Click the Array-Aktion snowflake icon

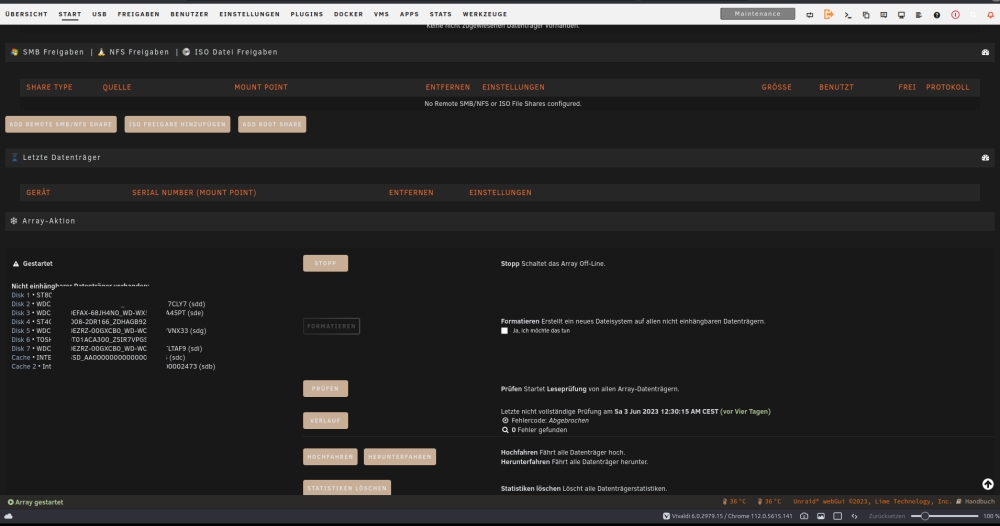(x=13, y=221)
